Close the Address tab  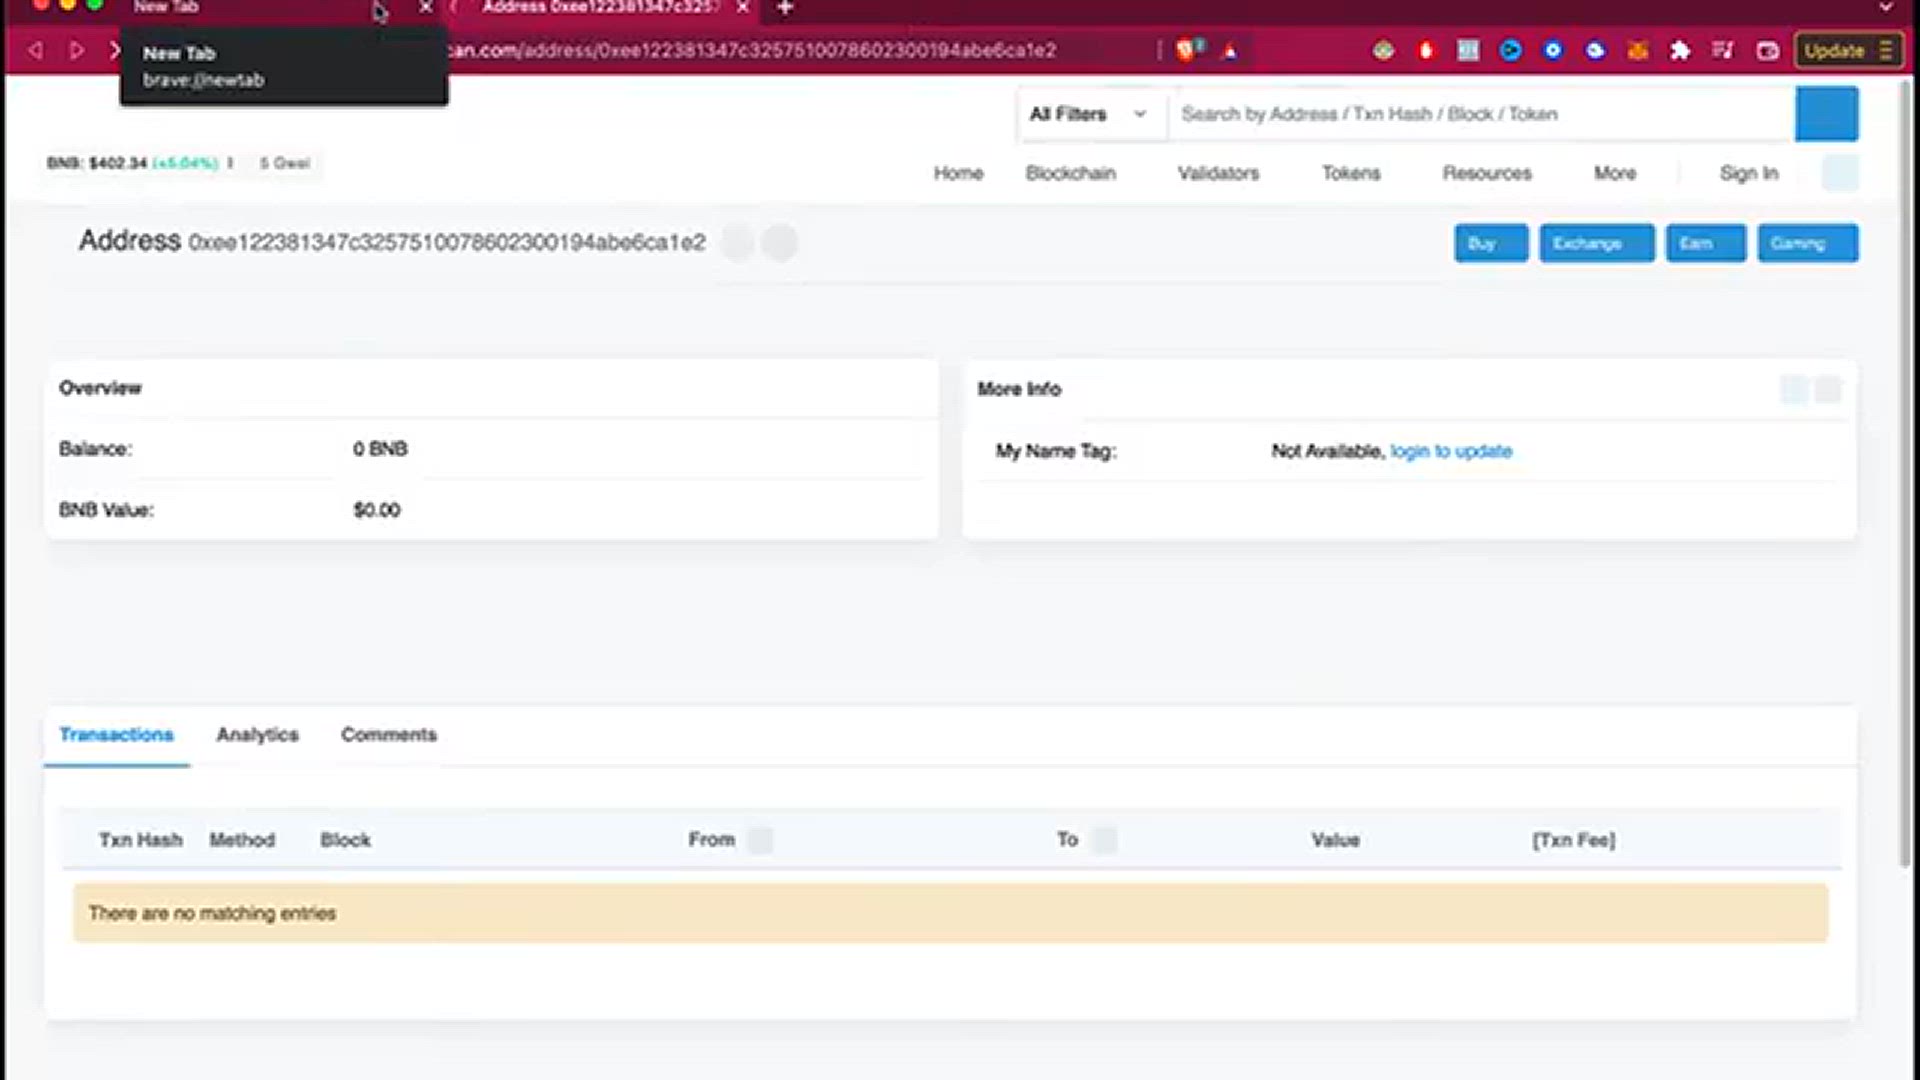743,7
